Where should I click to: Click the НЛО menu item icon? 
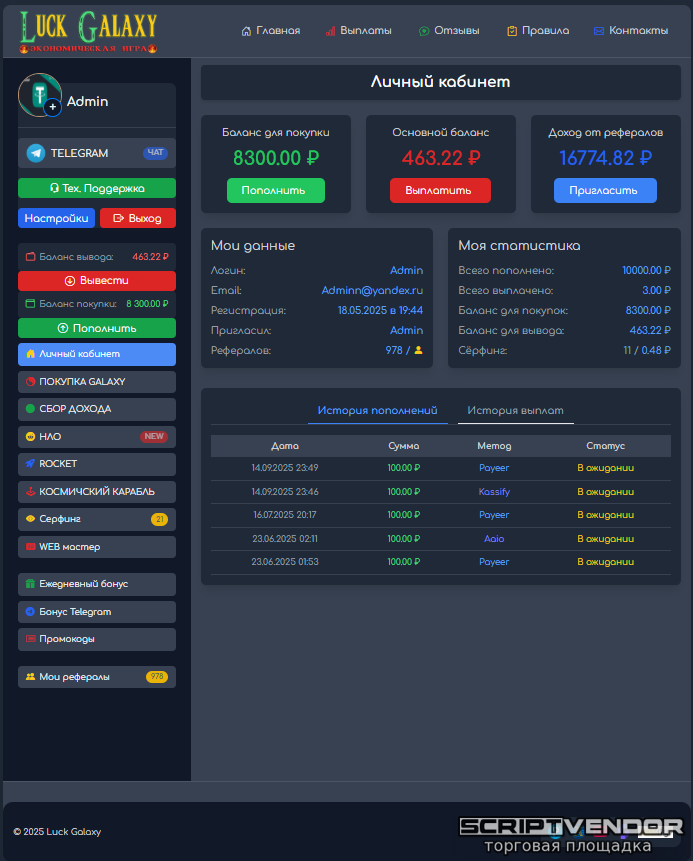pyautogui.click(x=30, y=437)
